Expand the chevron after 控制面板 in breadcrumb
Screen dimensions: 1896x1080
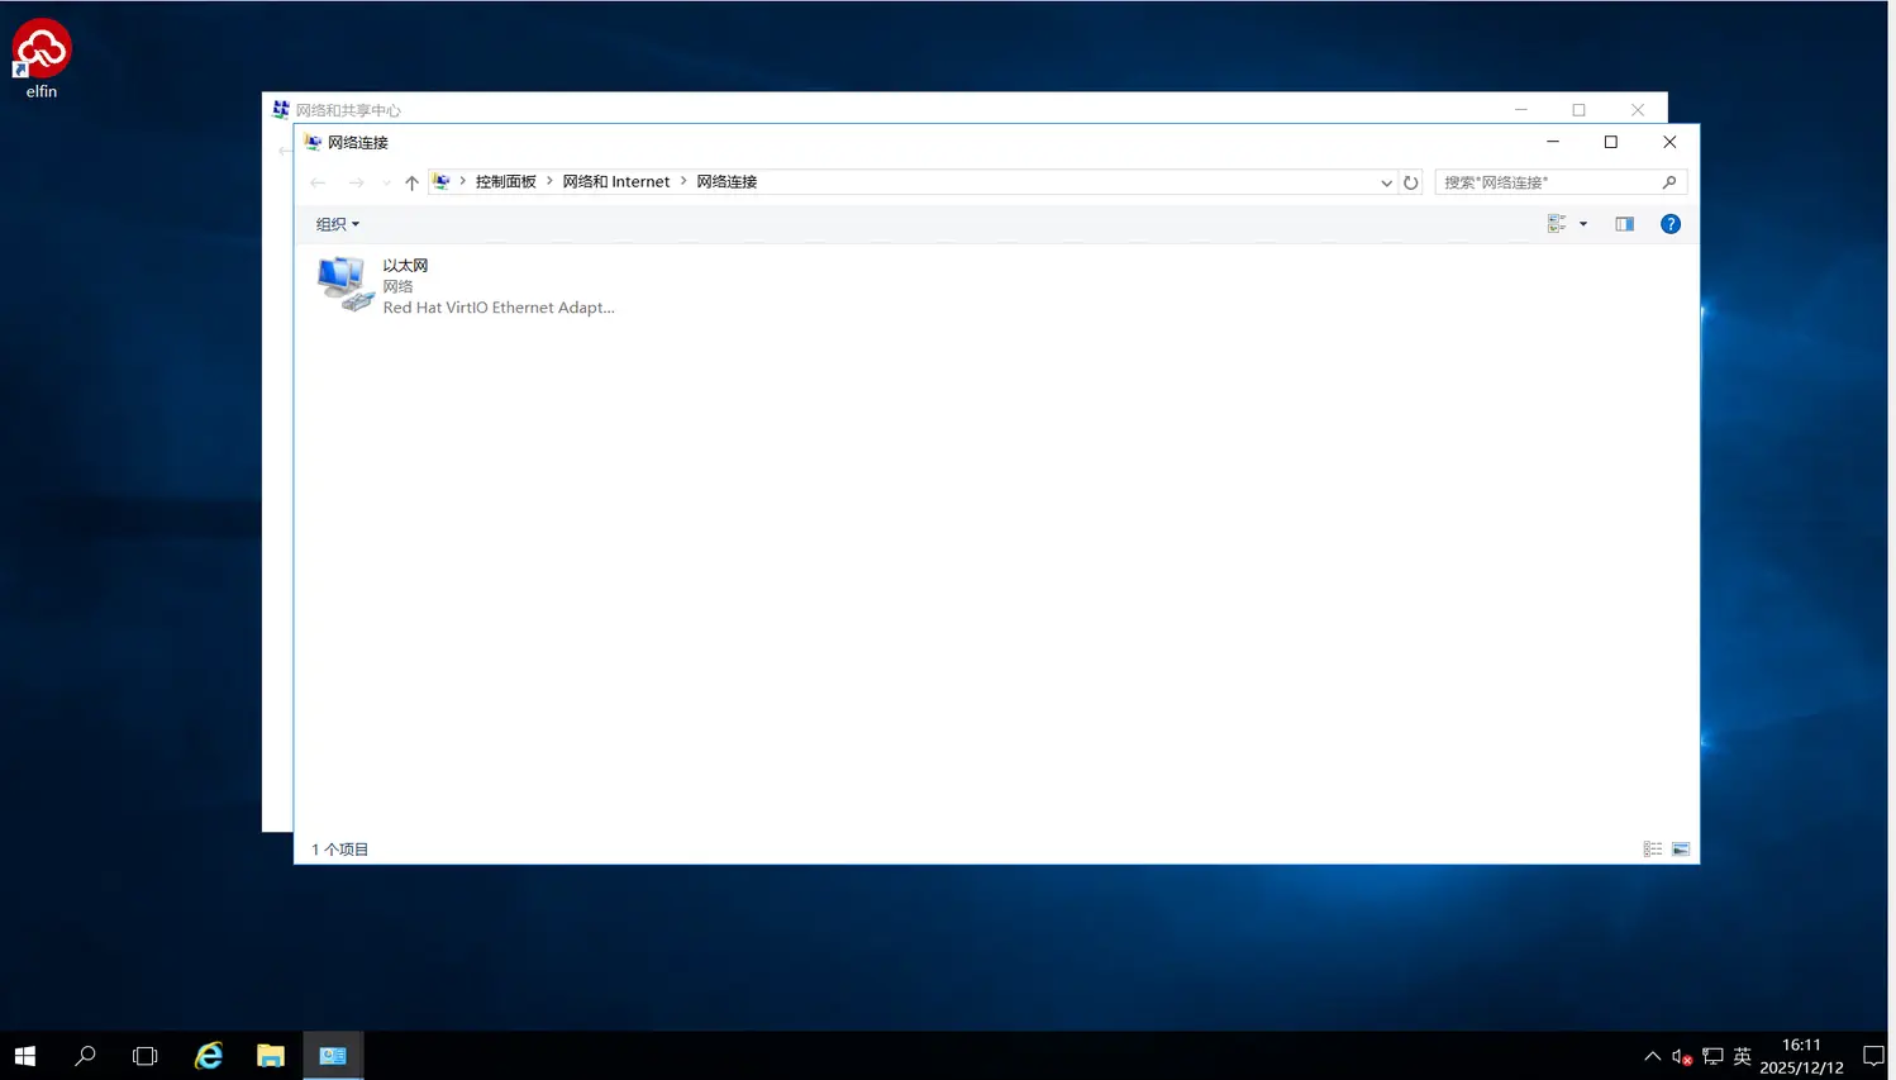[549, 181]
